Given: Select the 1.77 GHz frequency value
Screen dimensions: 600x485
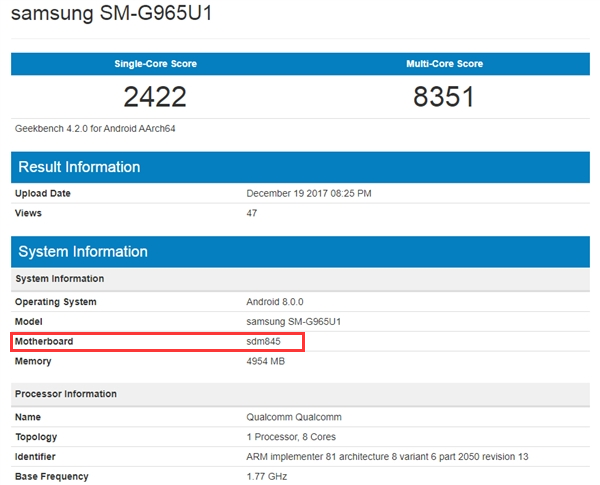Looking at the screenshot, I should point(267,477).
